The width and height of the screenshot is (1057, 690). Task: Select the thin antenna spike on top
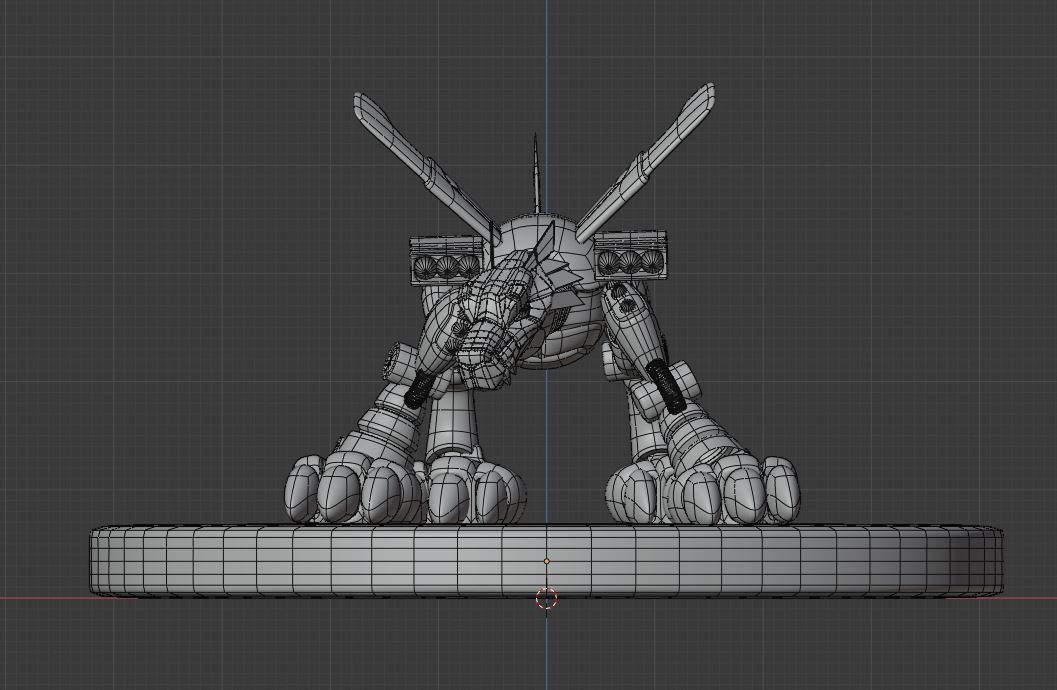pyautogui.click(x=535, y=172)
